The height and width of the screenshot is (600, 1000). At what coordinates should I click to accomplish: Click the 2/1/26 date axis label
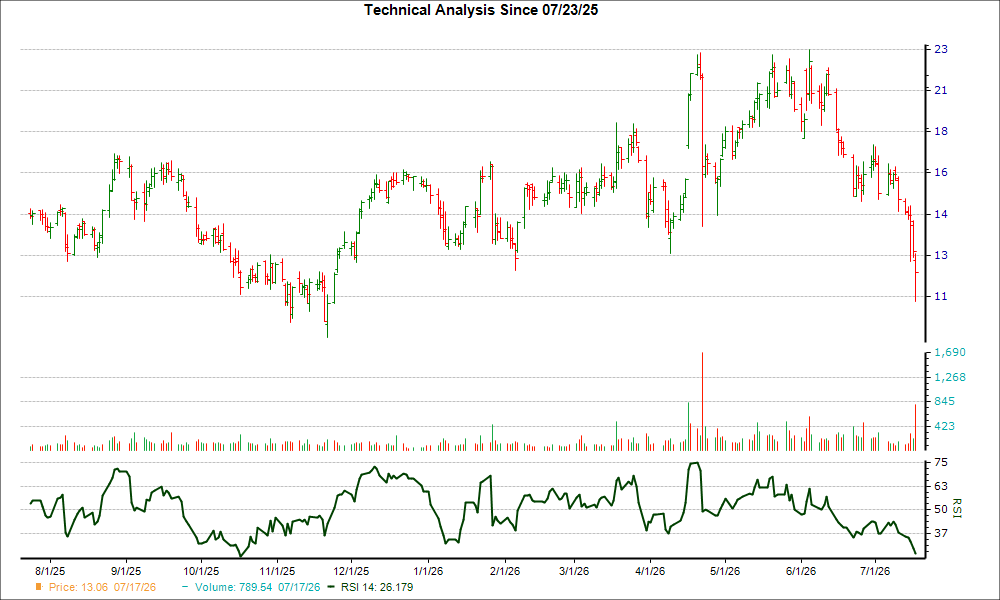[504, 571]
